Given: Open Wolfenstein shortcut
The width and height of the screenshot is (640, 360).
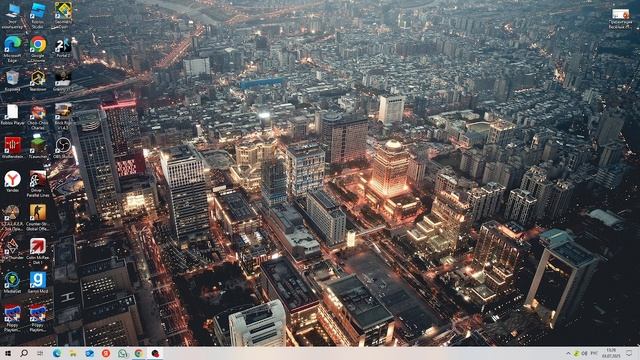Looking at the screenshot, I should (x=13, y=148).
